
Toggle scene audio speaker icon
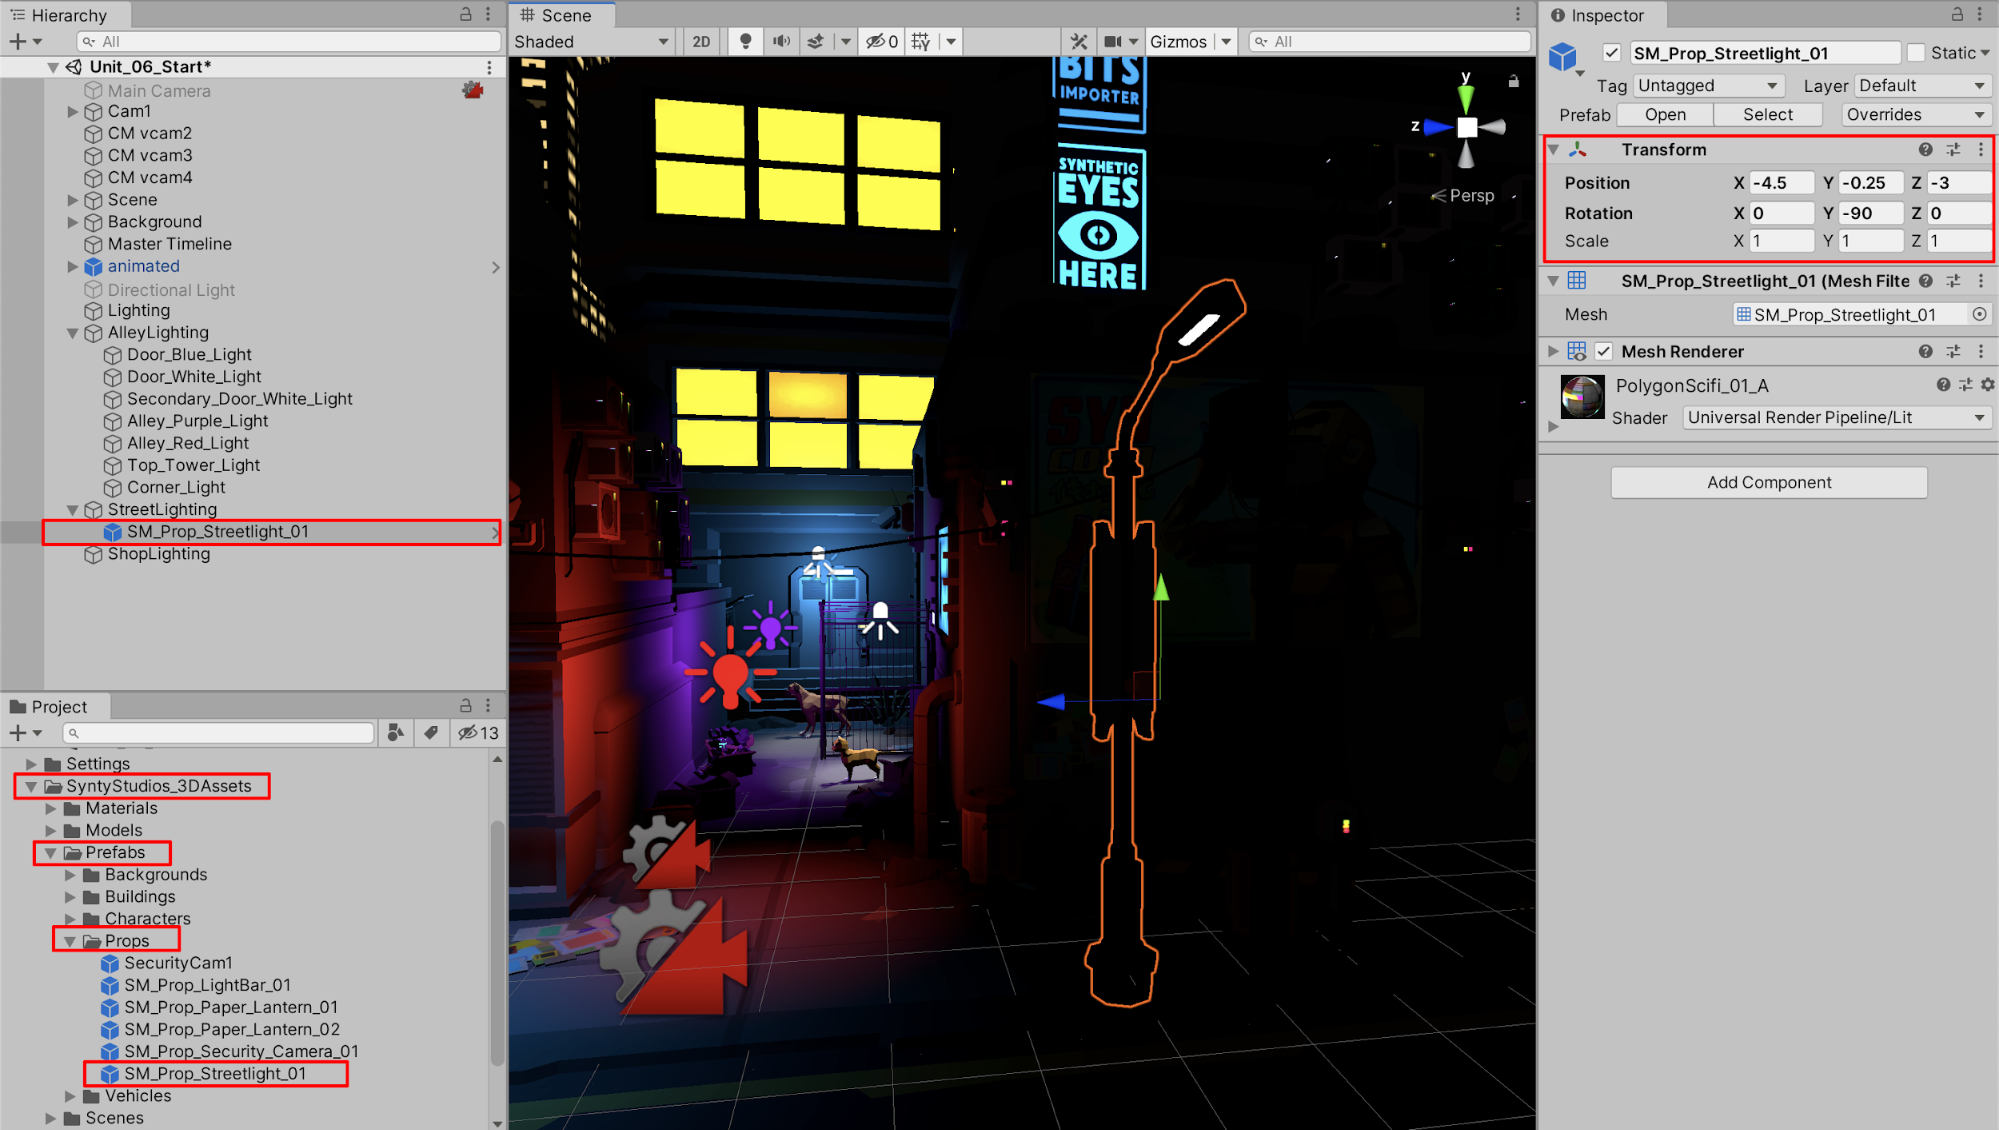point(781,41)
